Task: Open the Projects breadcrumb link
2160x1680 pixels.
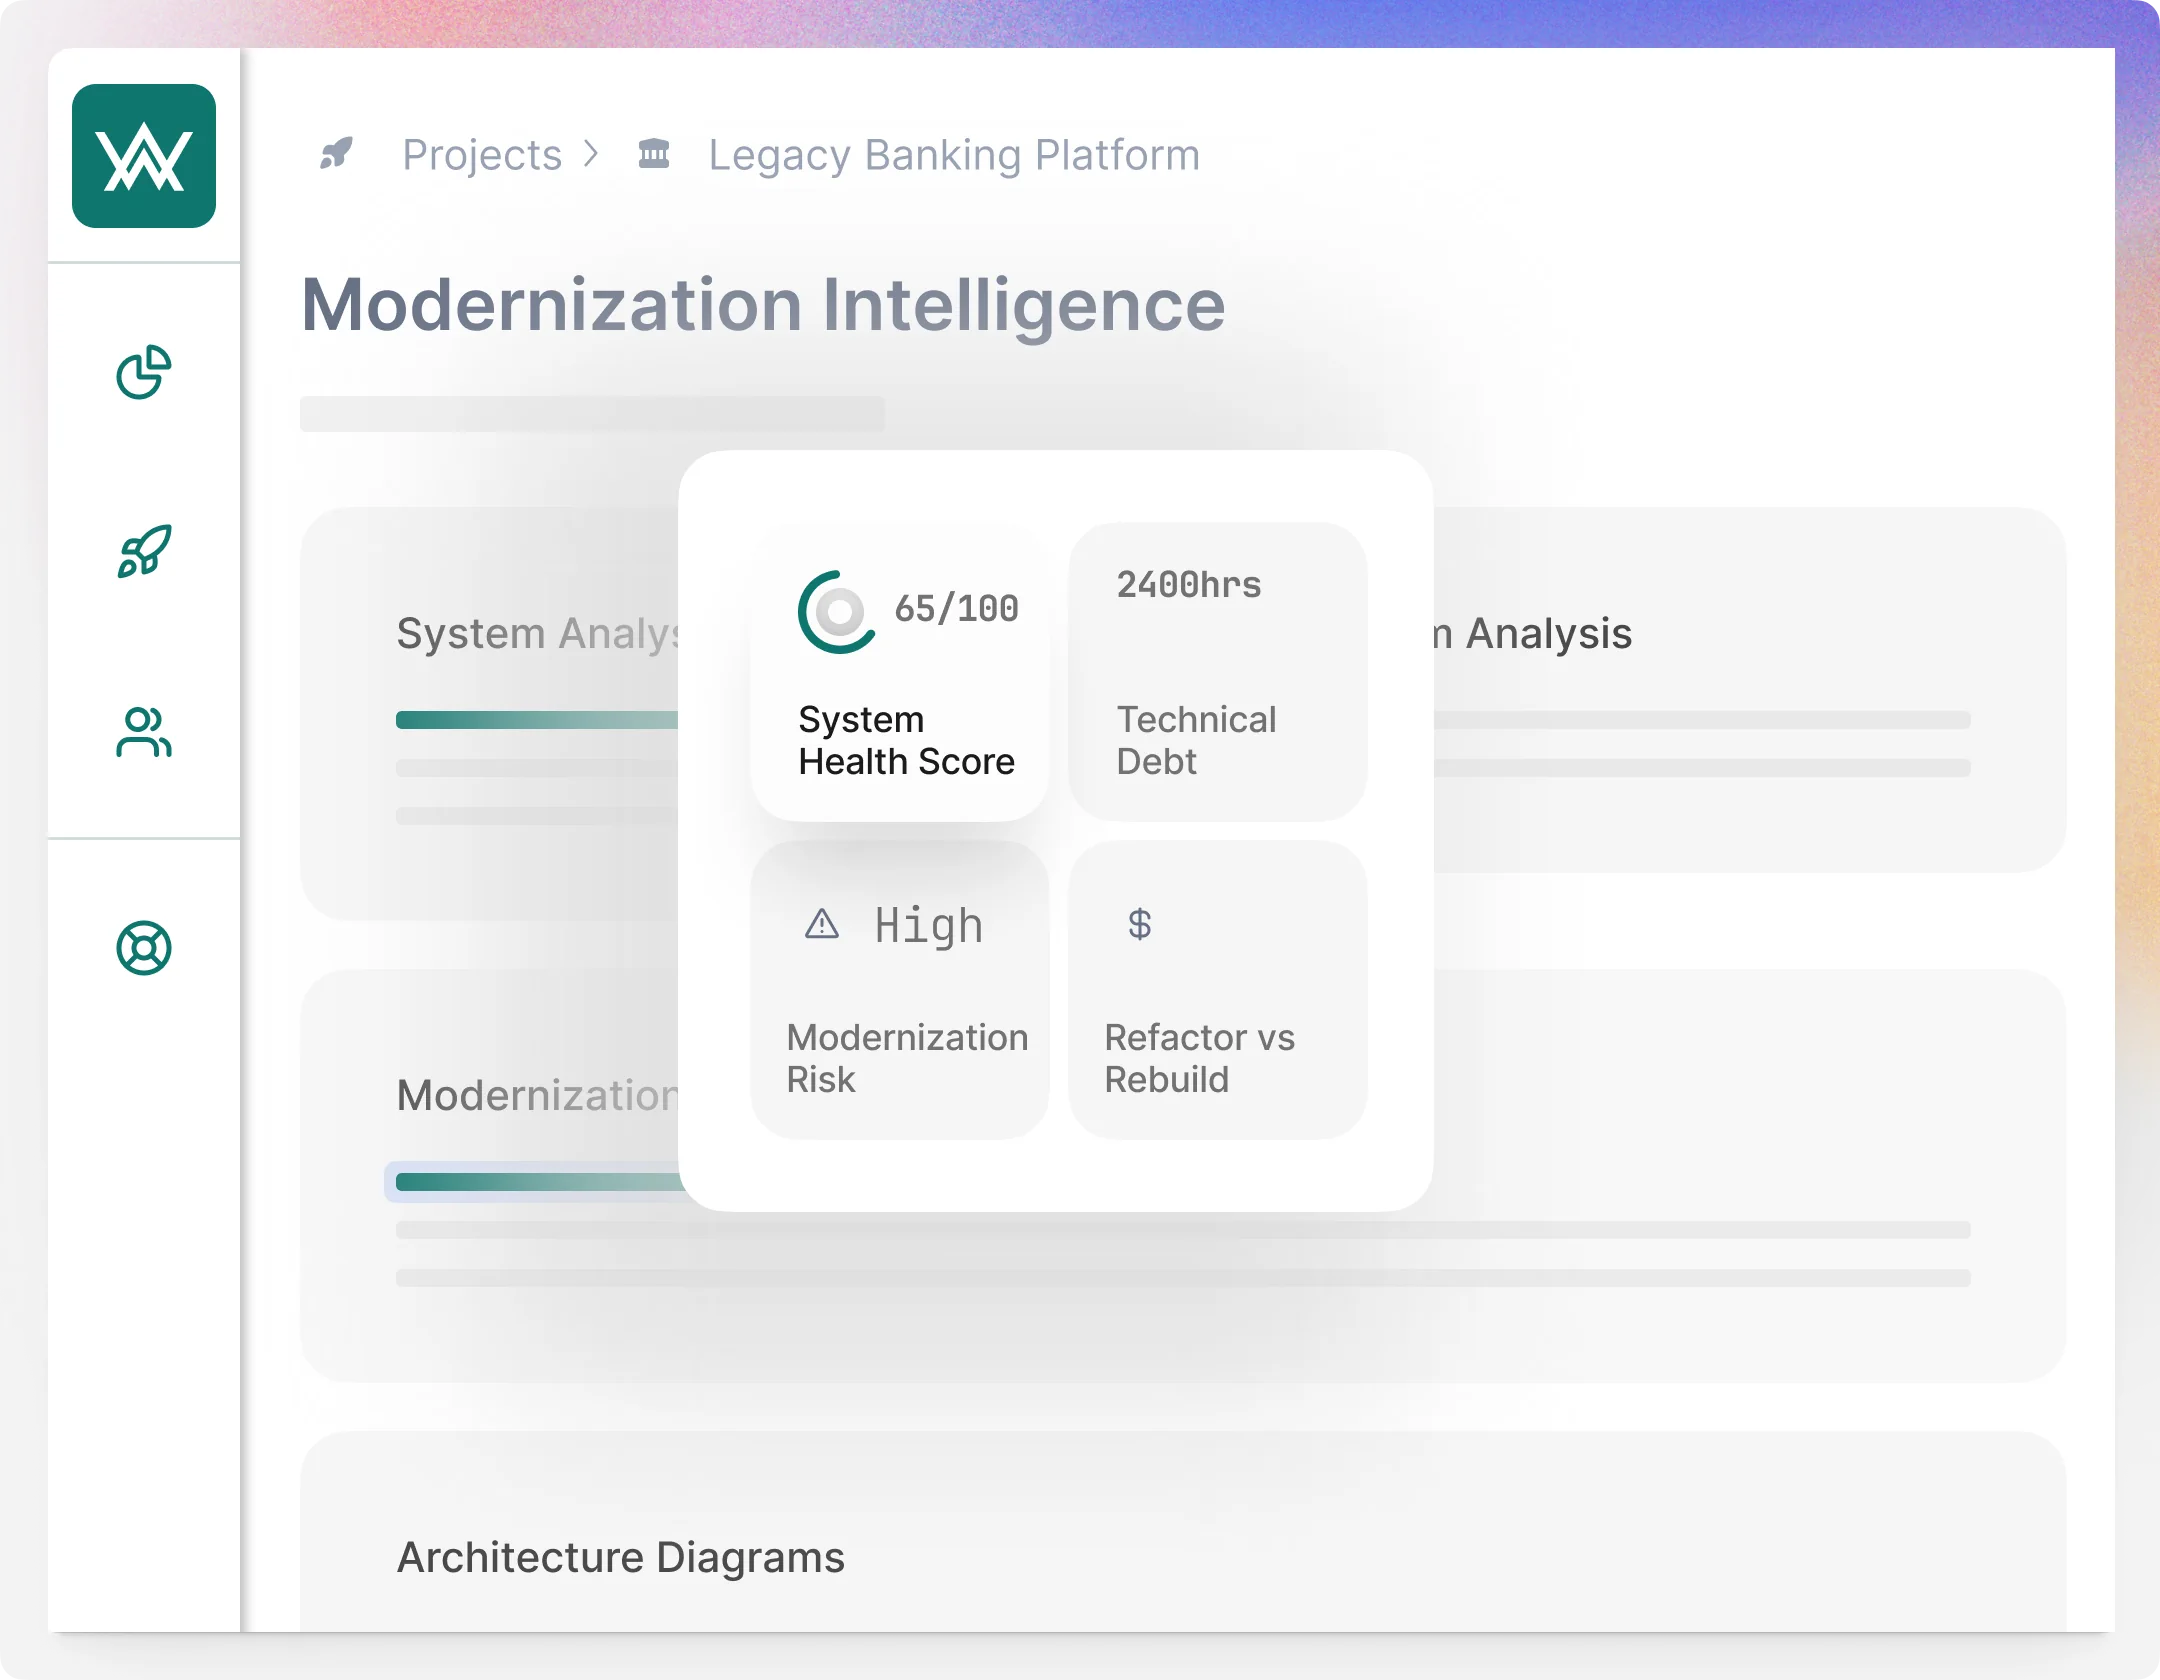Action: click(x=481, y=153)
